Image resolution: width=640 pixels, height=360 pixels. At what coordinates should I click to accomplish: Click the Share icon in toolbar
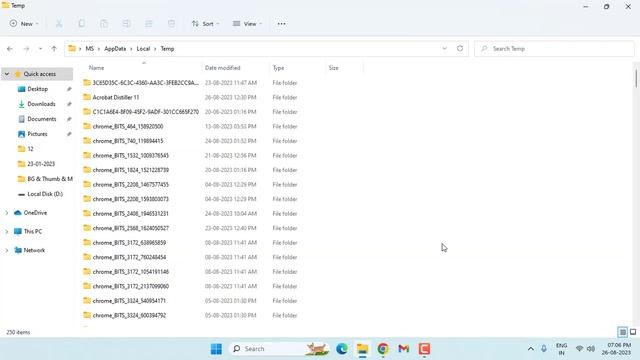149,24
